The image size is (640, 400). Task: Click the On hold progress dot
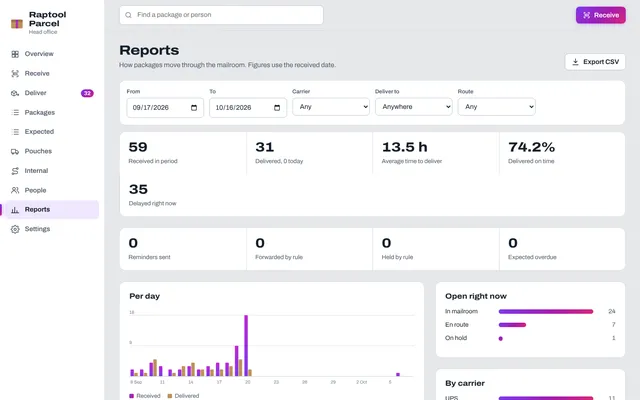click(501, 338)
